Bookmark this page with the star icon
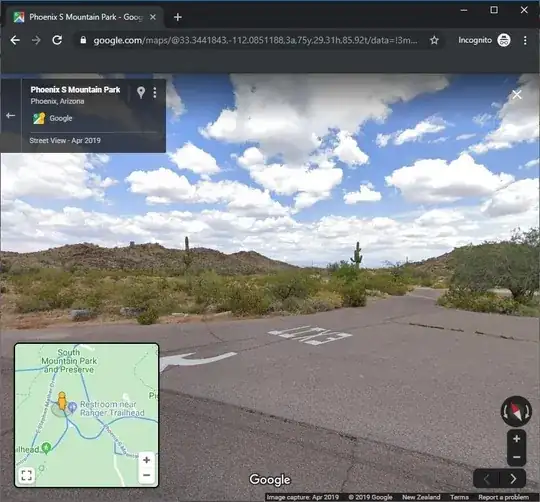This screenshot has width=540, height=502. click(x=434, y=40)
